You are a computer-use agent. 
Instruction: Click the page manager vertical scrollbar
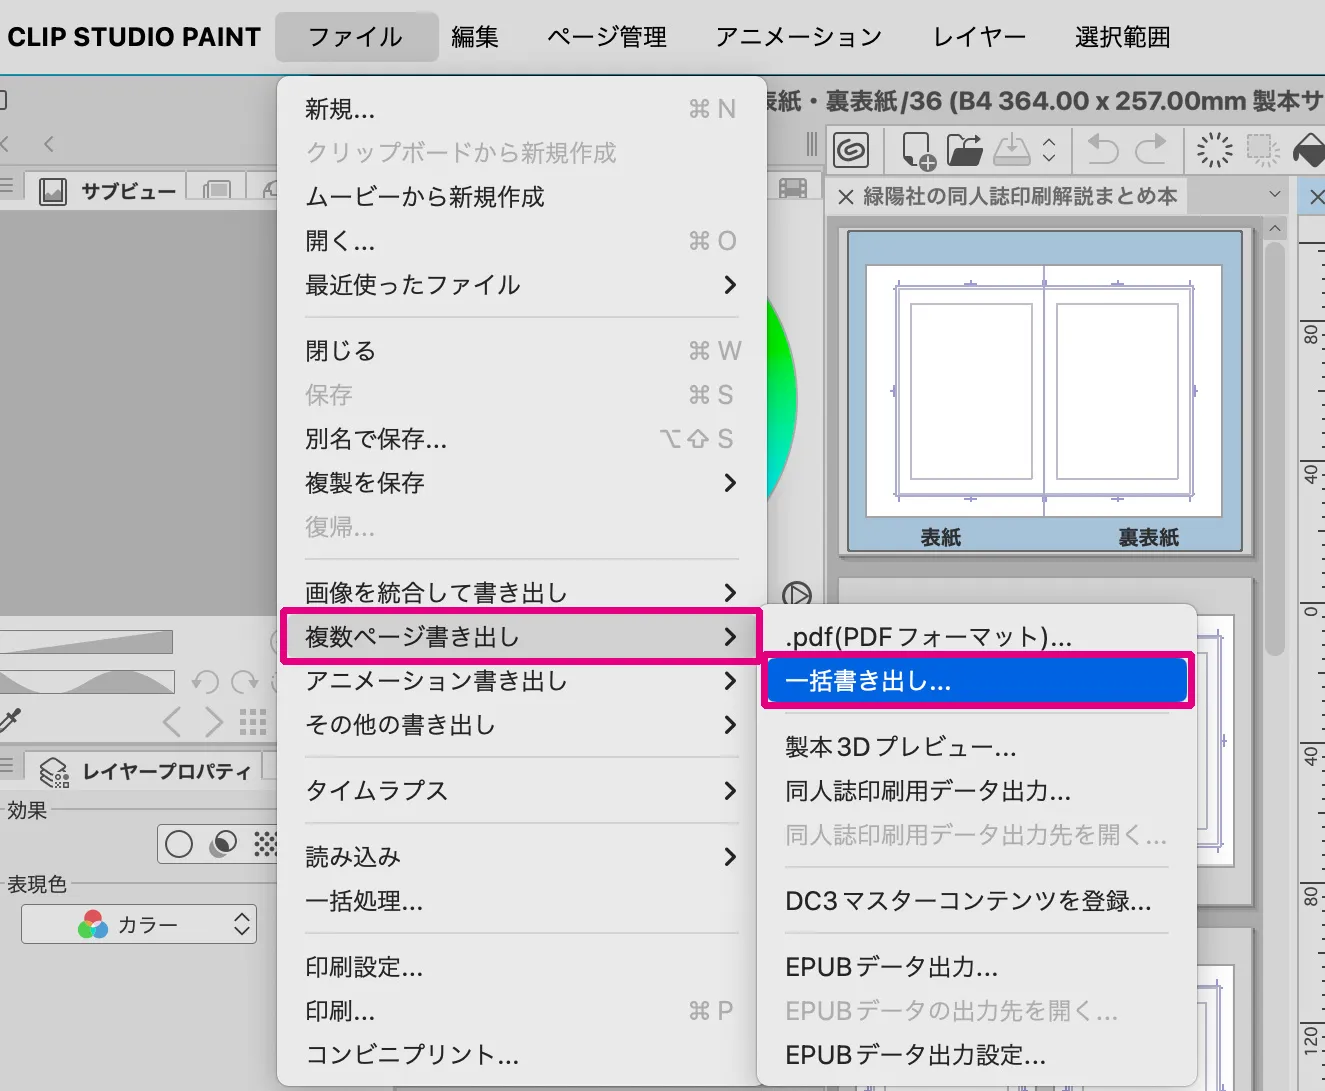coord(1274,449)
